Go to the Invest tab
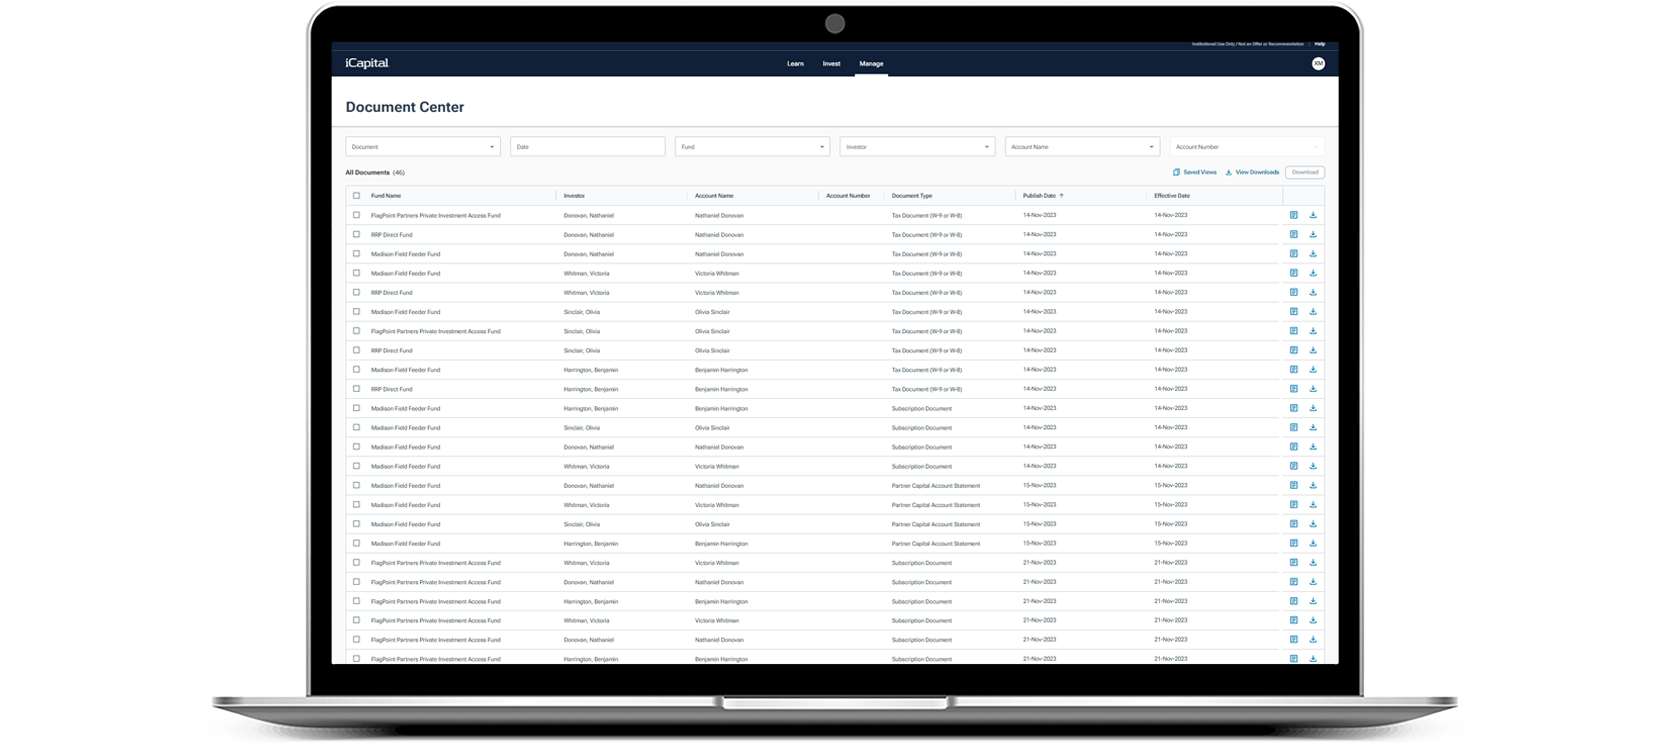This screenshot has height=746, width=1670. (x=831, y=64)
